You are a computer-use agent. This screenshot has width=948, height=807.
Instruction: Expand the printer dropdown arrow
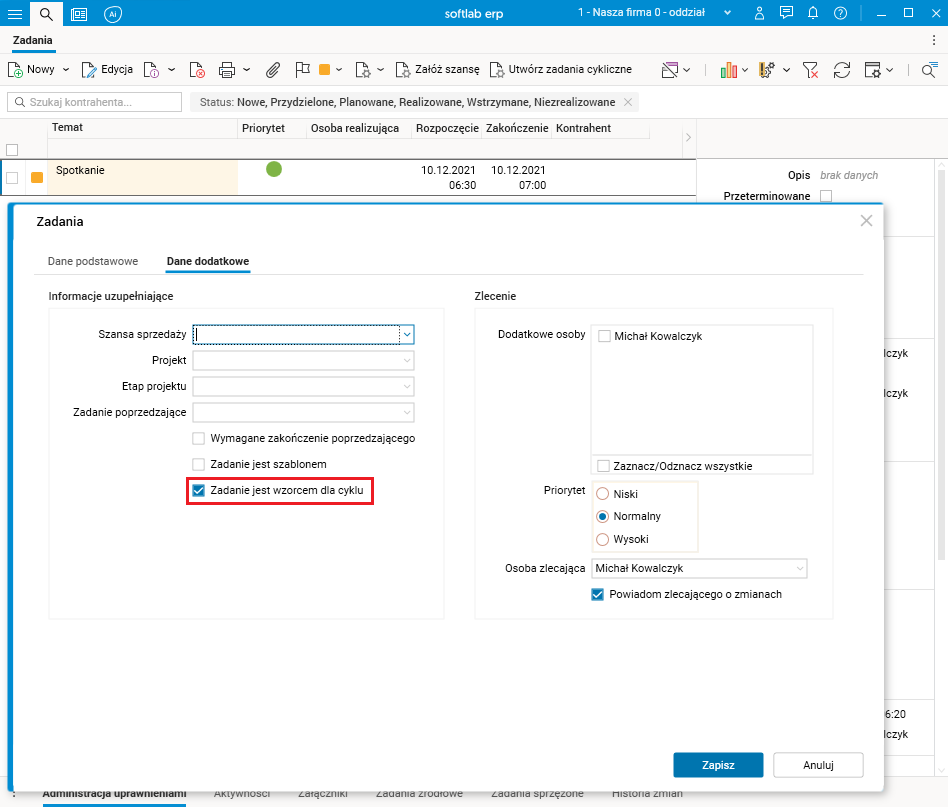click(247, 70)
